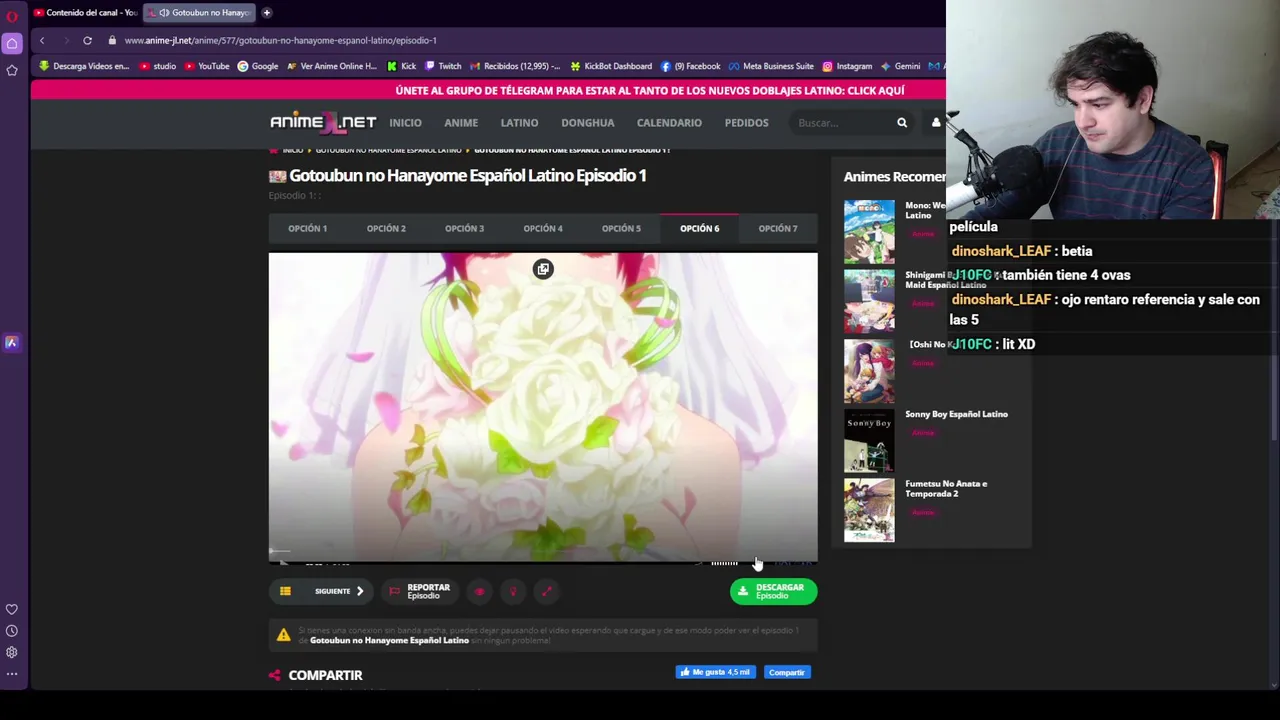Select Opción 7 server tab
Image resolution: width=1280 pixels, height=720 pixels.
[778, 229]
